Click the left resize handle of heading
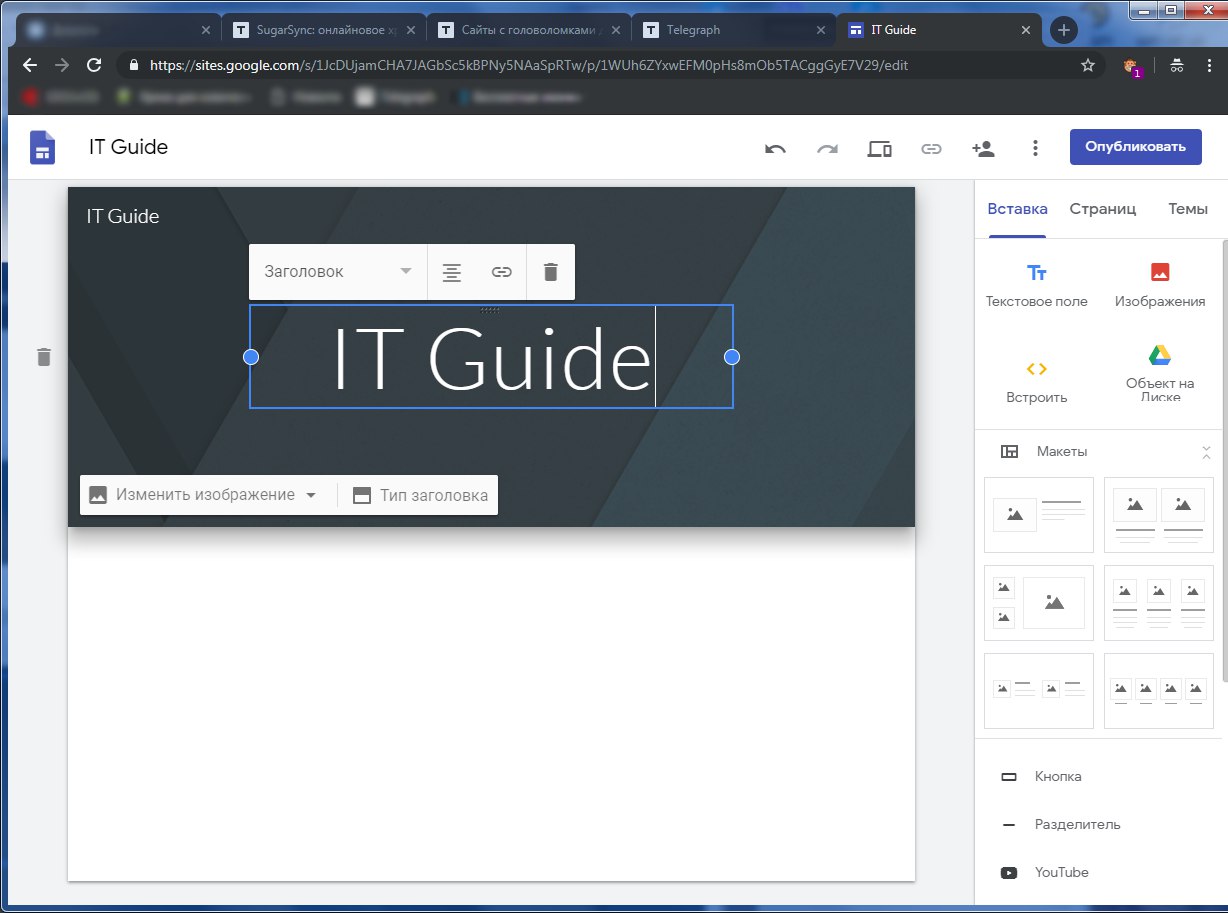Image resolution: width=1228 pixels, height=913 pixels. pos(251,357)
